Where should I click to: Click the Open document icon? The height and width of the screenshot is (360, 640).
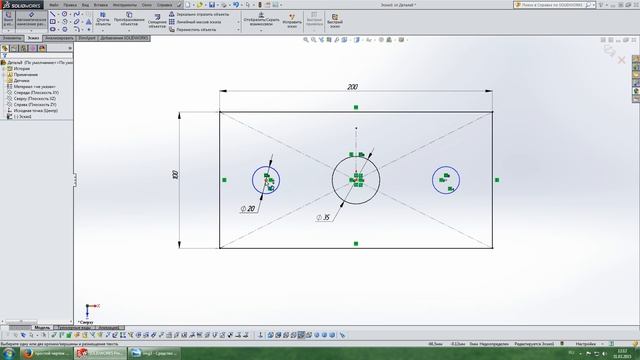[x=200, y=5]
